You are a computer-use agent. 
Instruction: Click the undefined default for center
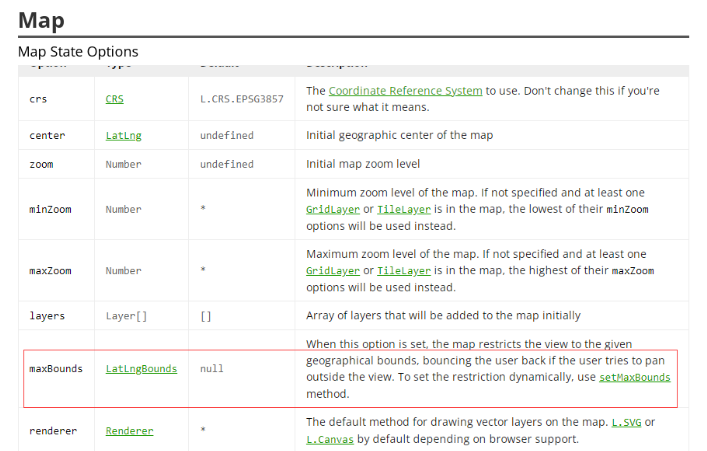pos(227,135)
